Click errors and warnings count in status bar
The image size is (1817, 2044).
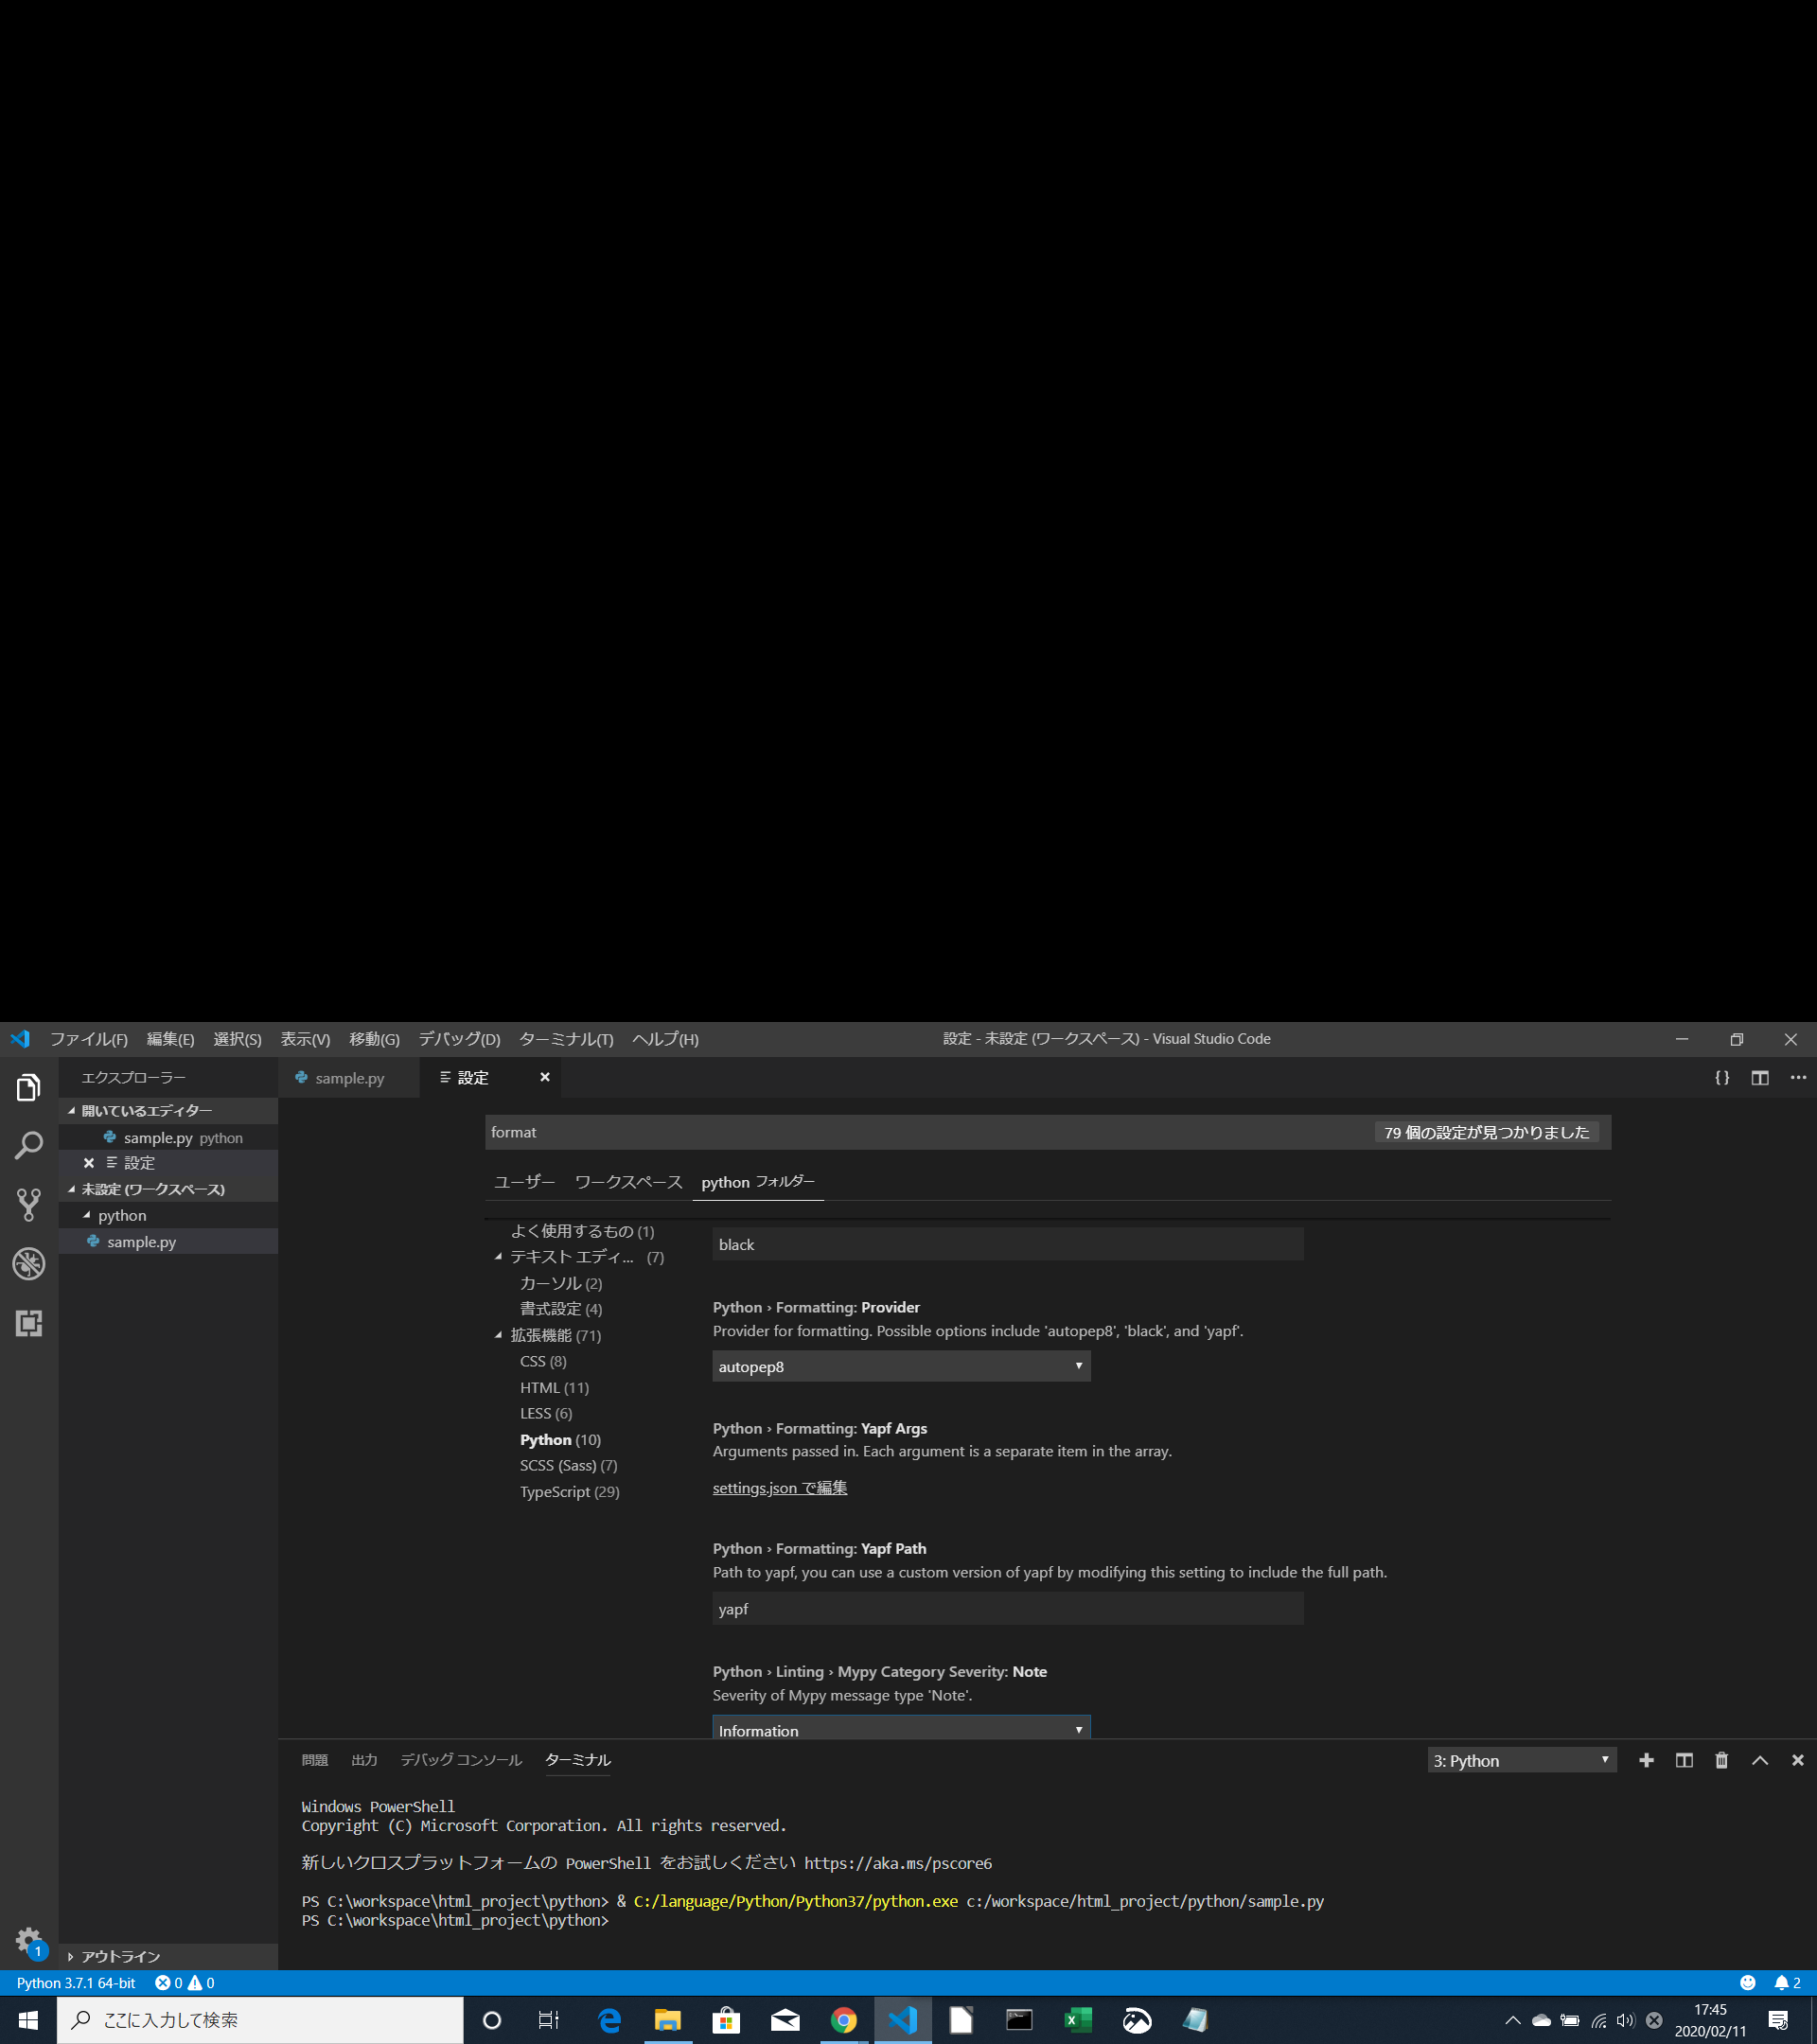185,1982
